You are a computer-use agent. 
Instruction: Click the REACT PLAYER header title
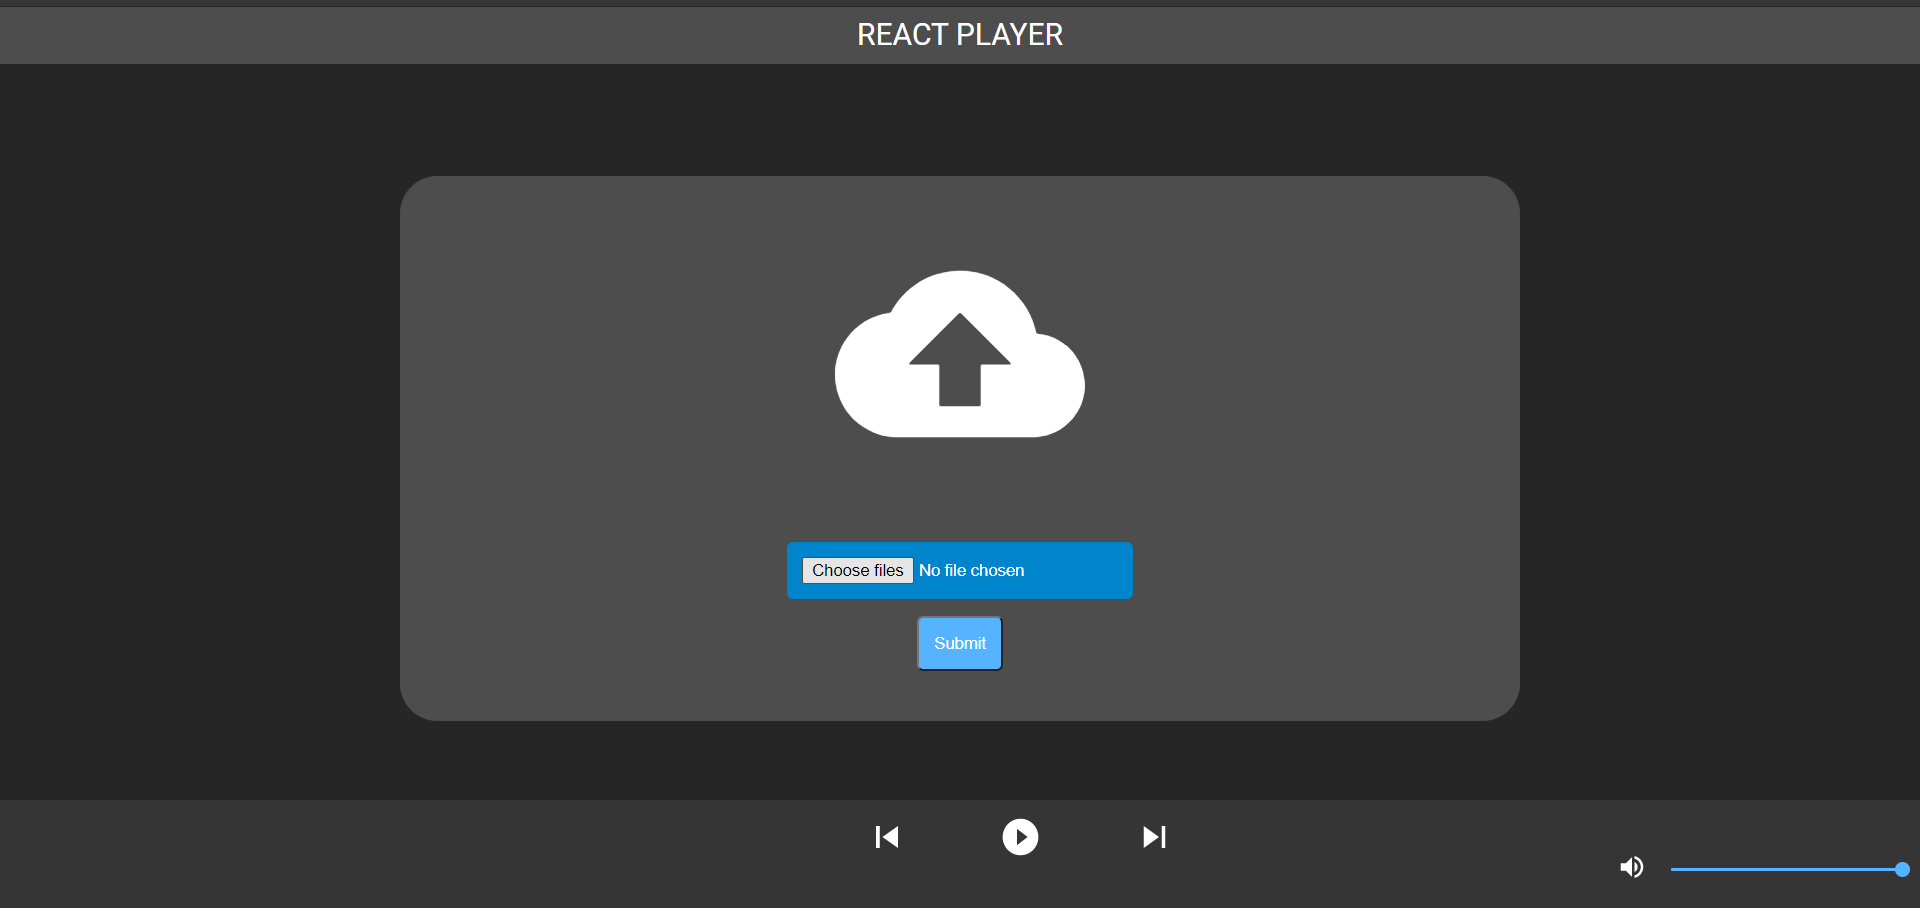pos(959,34)
